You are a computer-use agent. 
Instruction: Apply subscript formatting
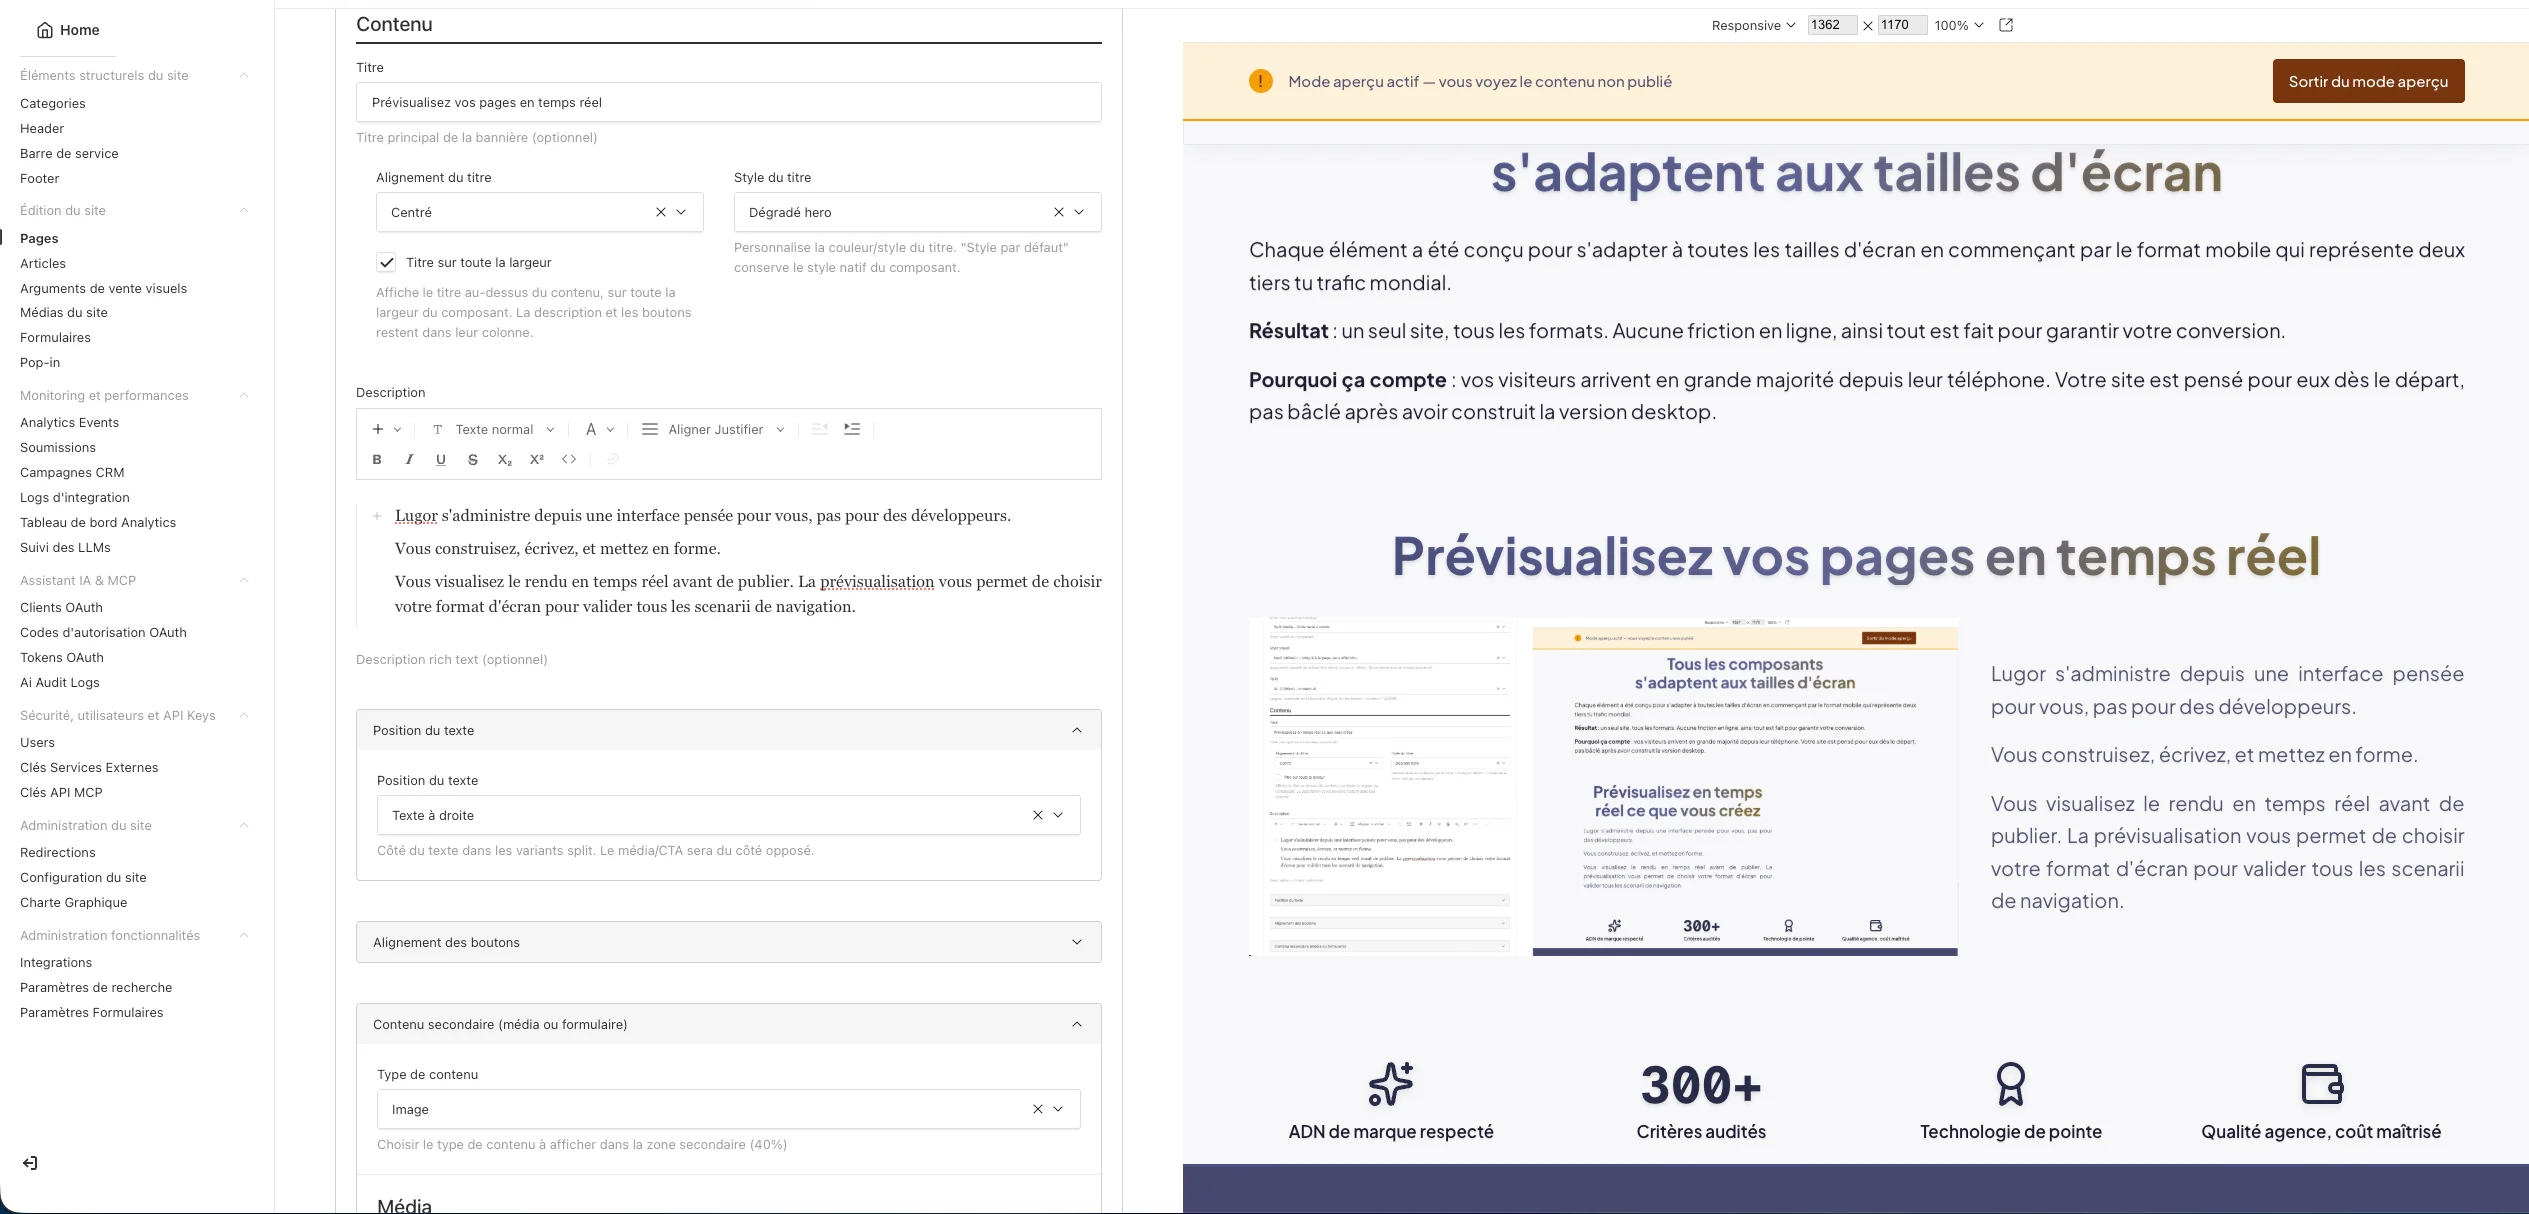[505, 459]
